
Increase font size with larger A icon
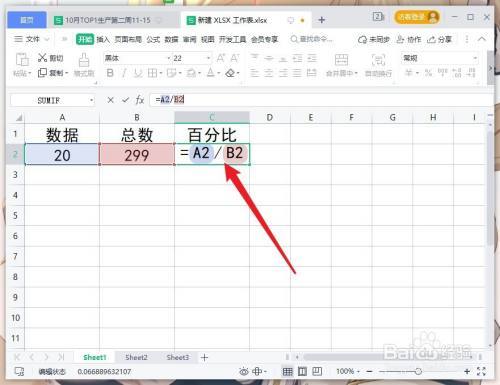point(221,58)
